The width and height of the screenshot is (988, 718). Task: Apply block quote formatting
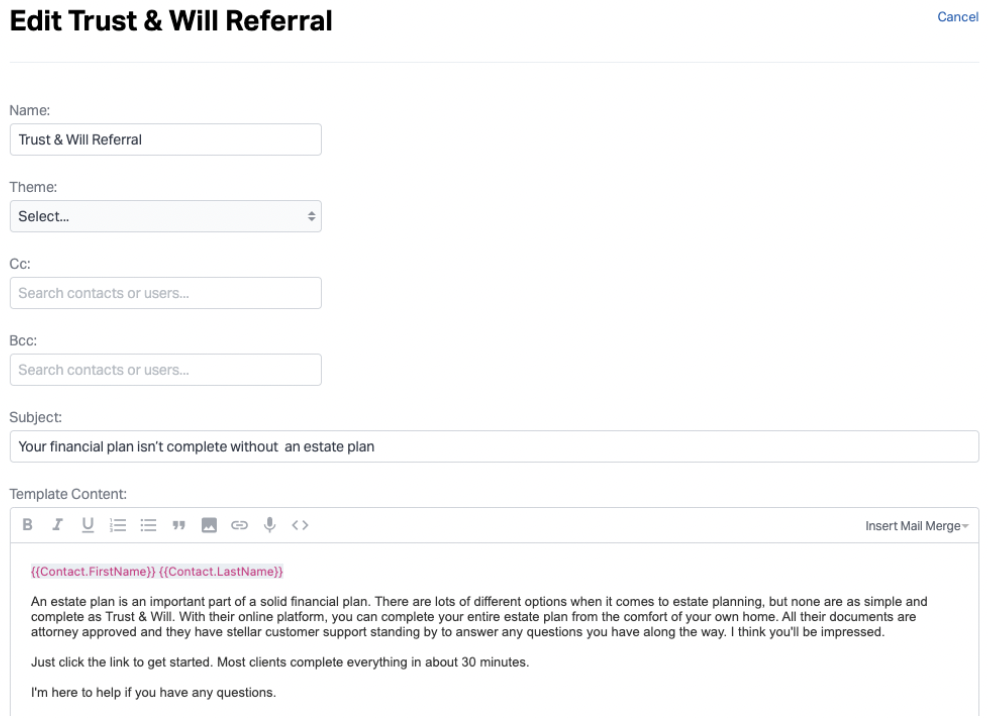179,525
